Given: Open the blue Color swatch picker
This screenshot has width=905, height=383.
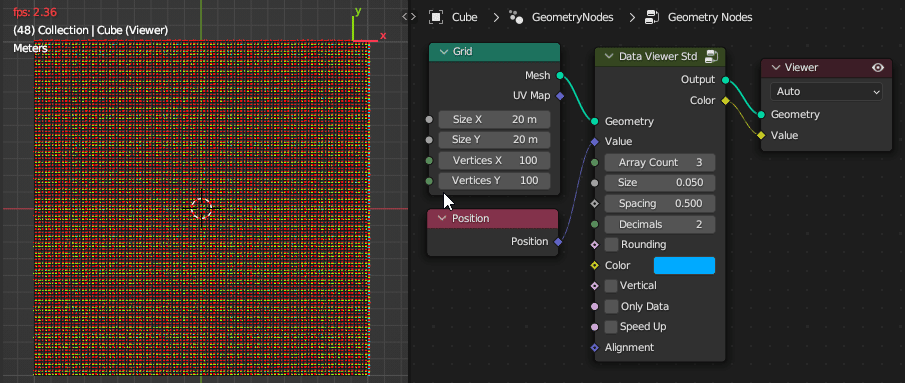Looking at the screenshot, I should pyautogui.click(x=684, y=265).
